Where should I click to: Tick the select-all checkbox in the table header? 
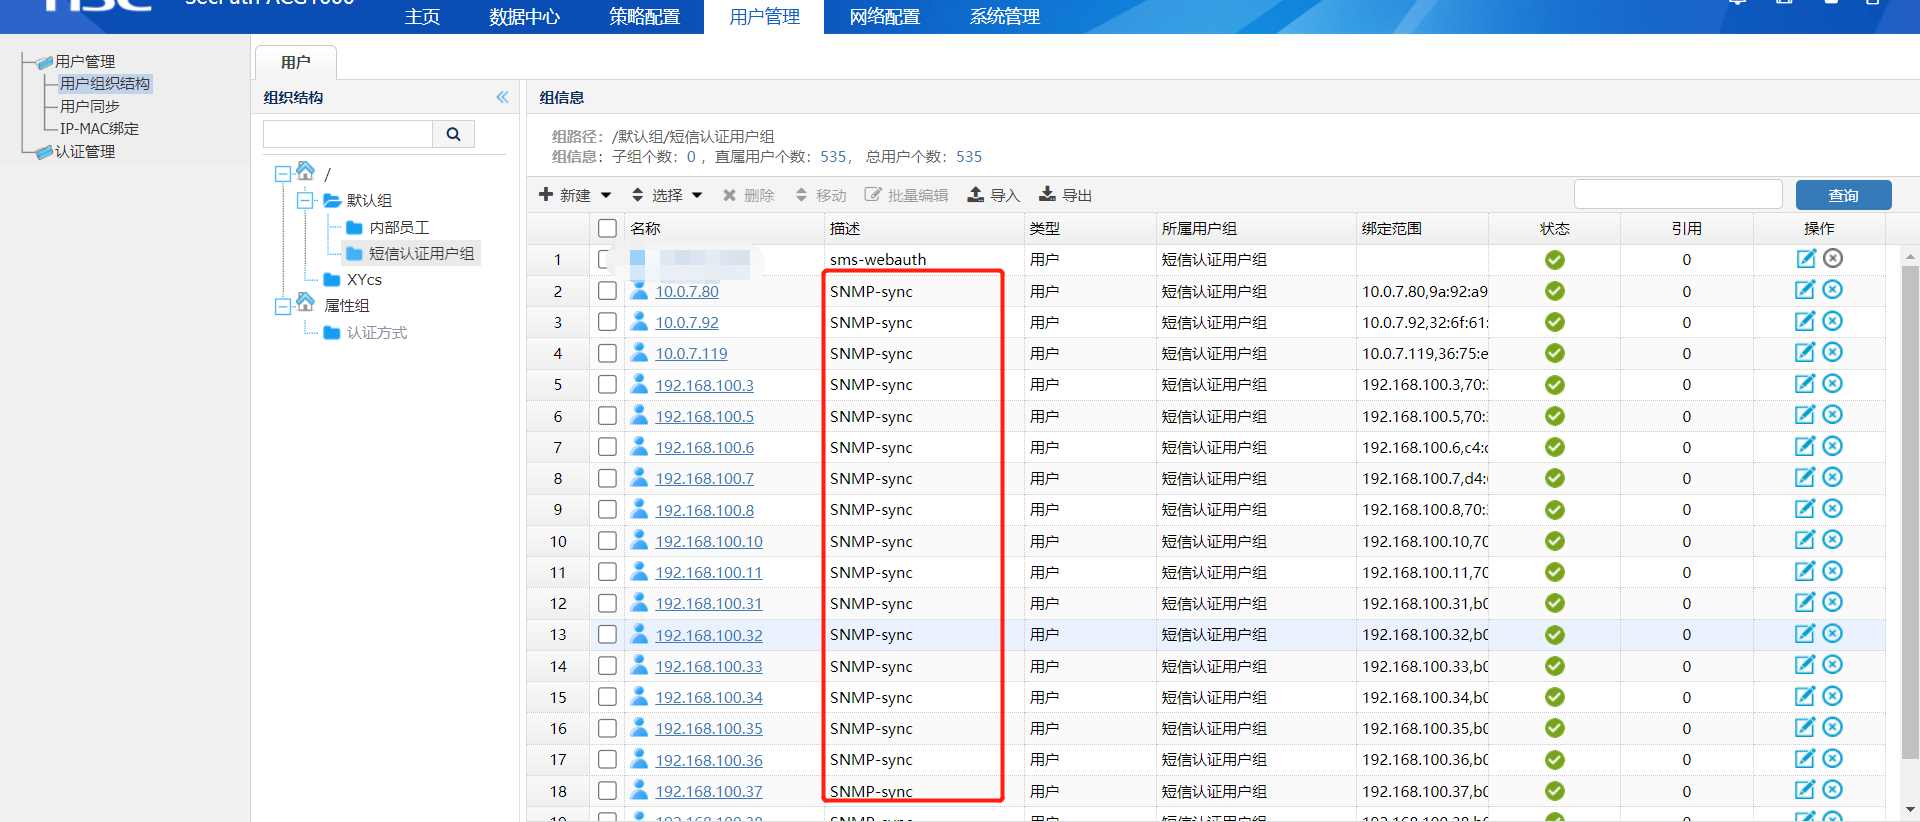pos(607,228)
